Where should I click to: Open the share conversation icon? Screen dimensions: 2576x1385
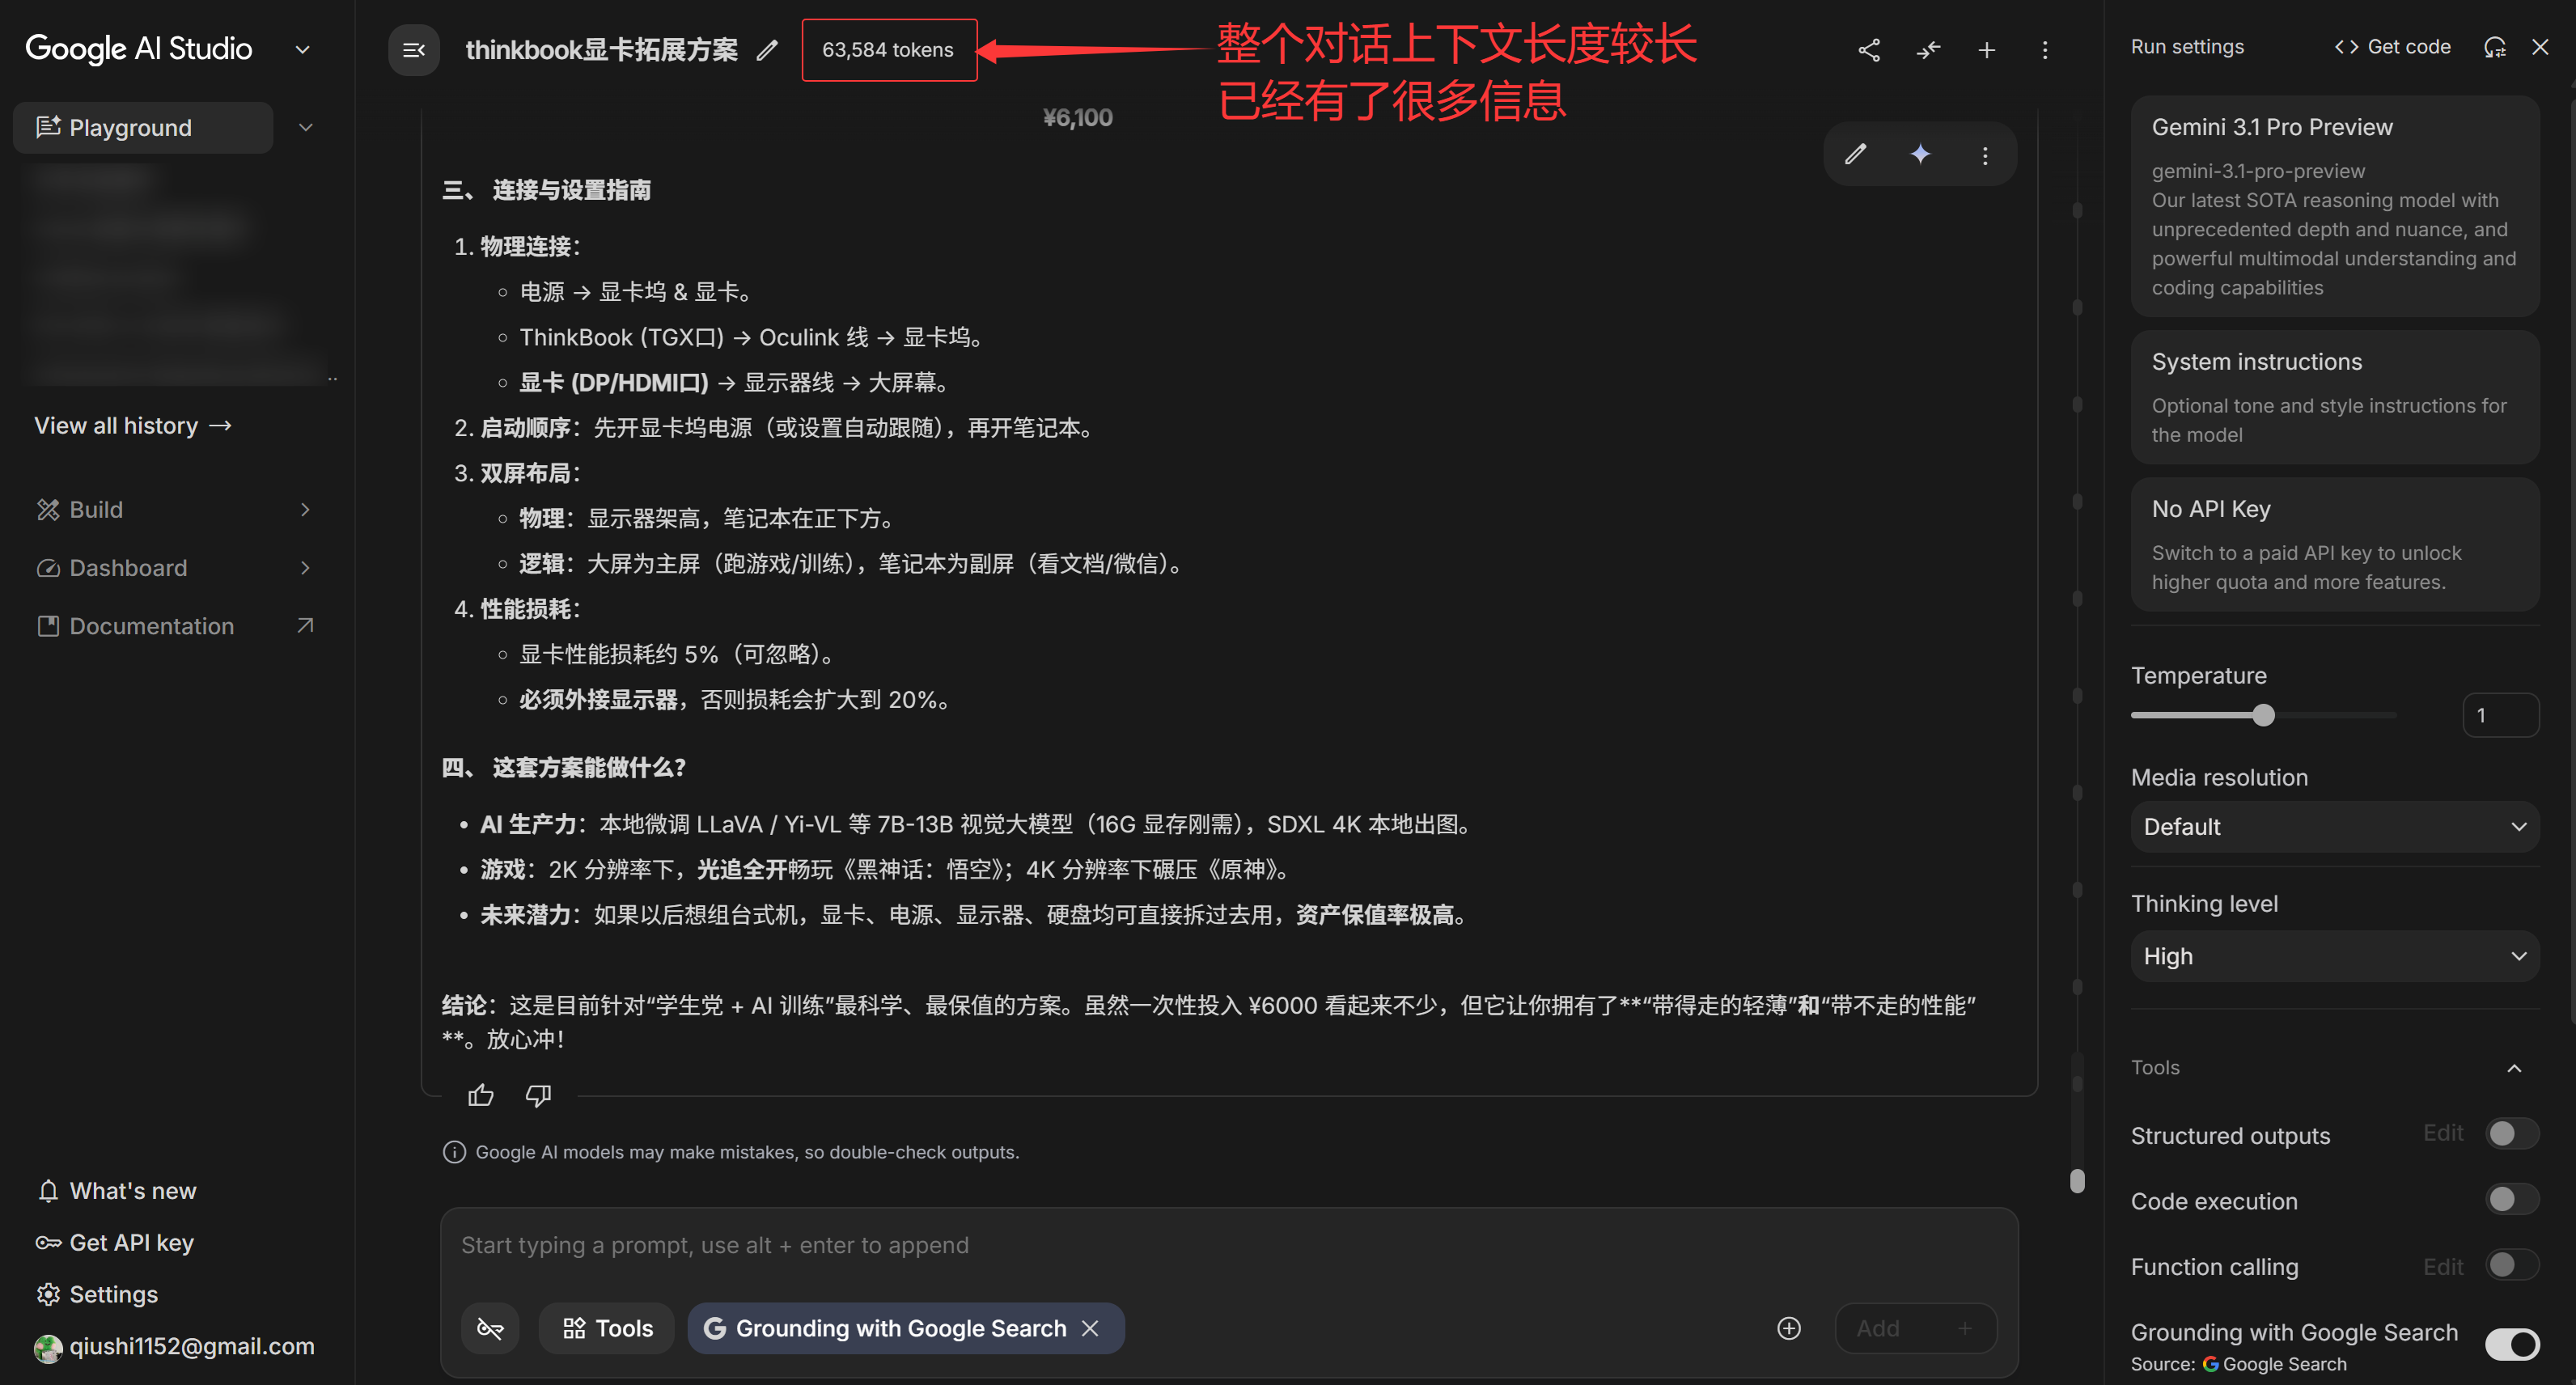pyautogui.click(x=1869, y=49)
